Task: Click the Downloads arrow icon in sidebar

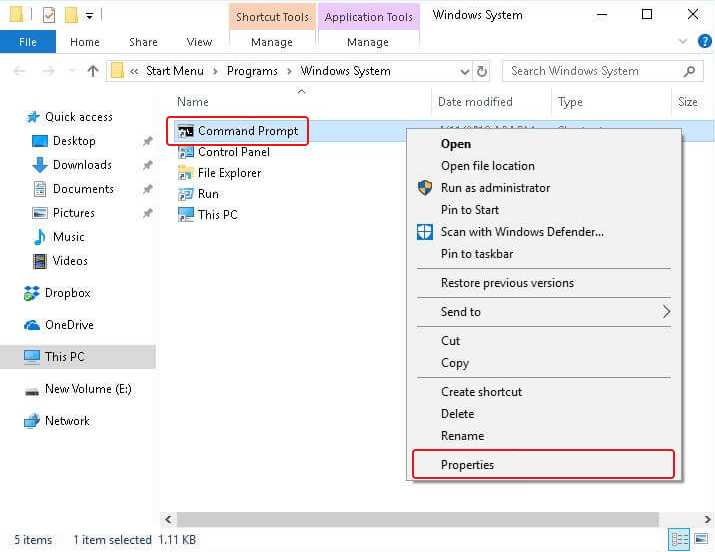Action: point(40,165)
